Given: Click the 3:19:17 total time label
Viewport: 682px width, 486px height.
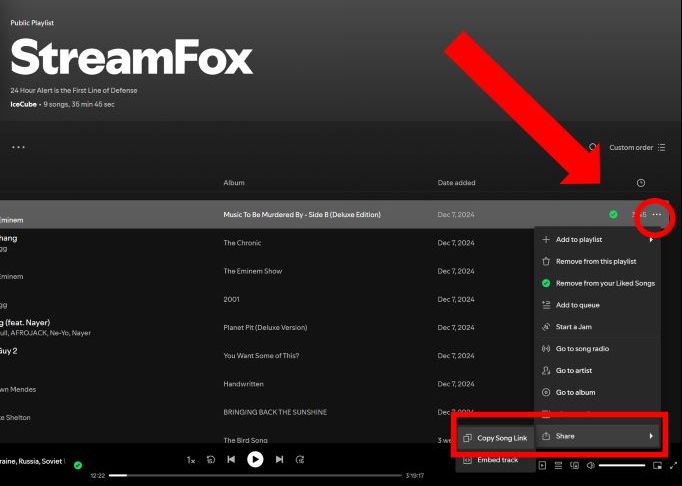Looking at the screenshot, I should coord(415,476).
